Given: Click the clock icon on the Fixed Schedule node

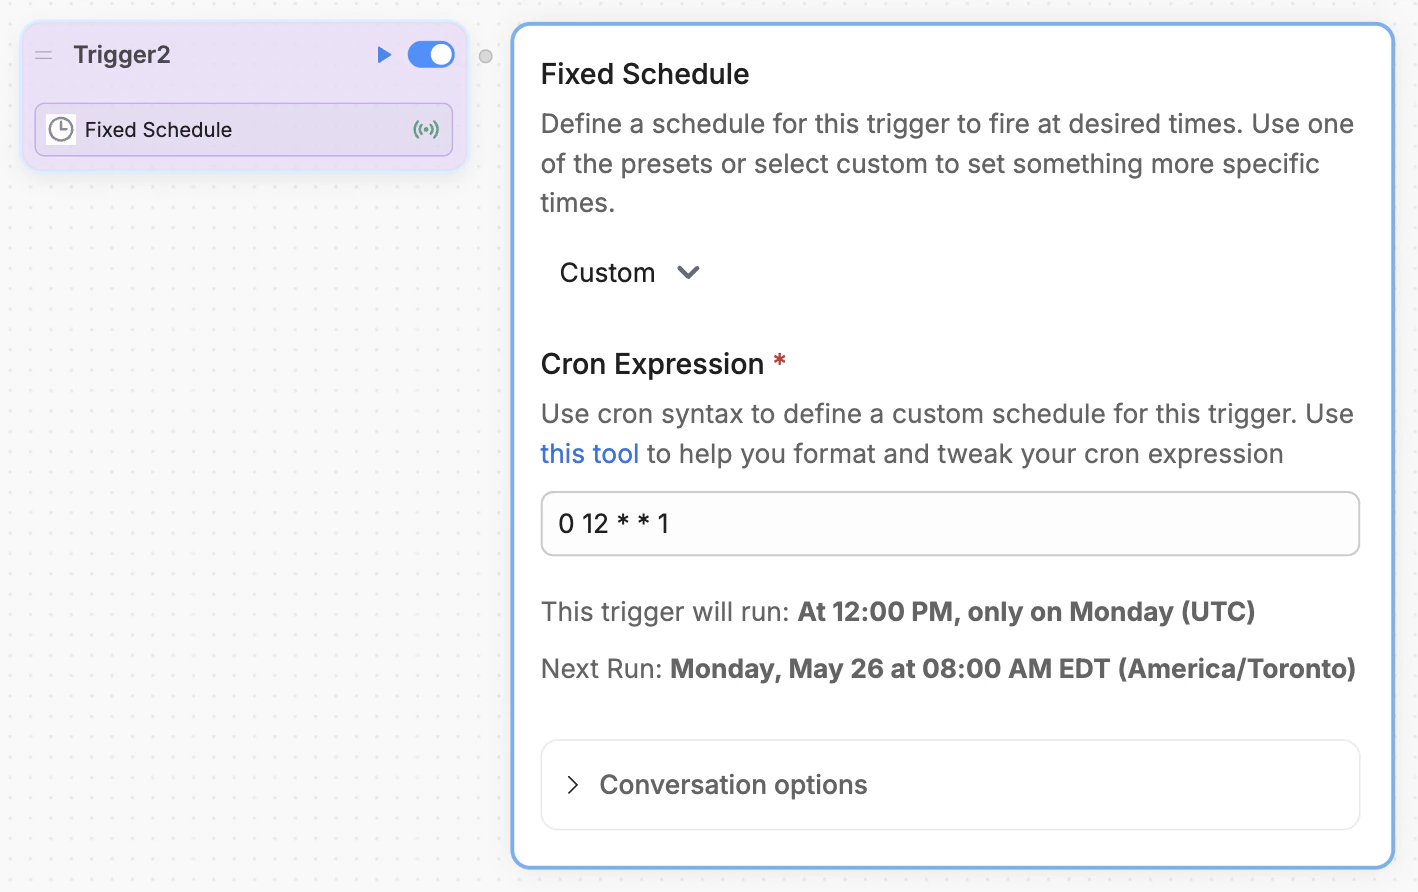Looking at the screenshot, I should click(60, 129).
